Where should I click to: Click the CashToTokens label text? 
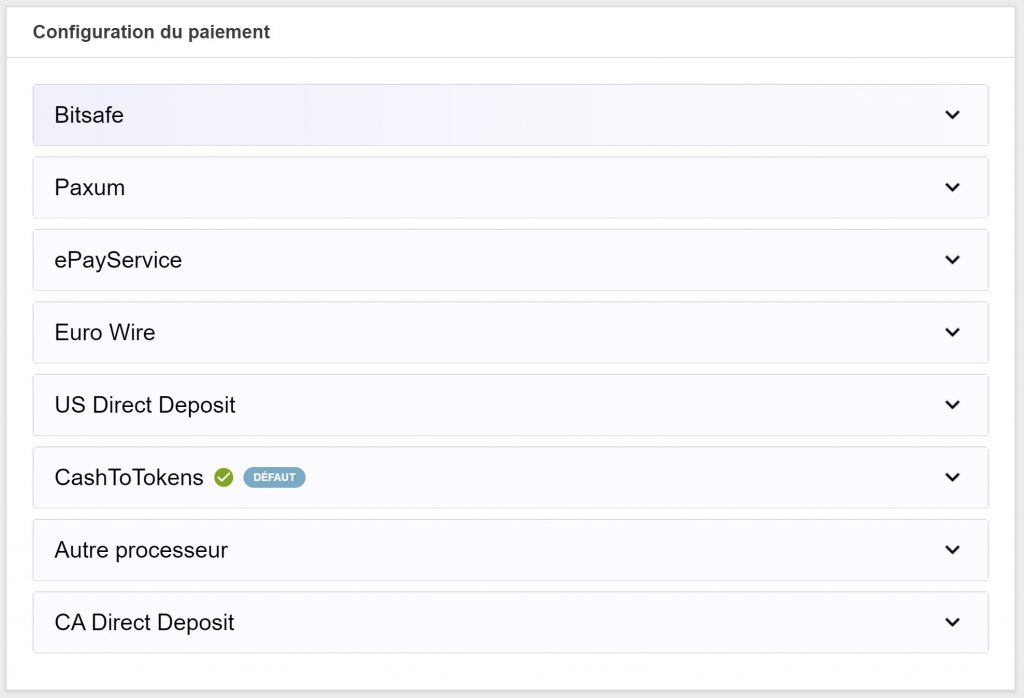coord(129,477)
